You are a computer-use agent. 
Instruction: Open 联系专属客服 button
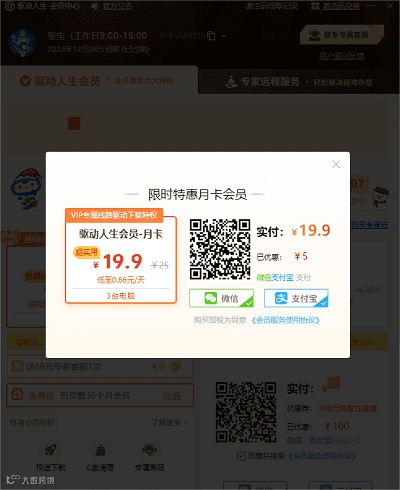[x=342, y=35]
